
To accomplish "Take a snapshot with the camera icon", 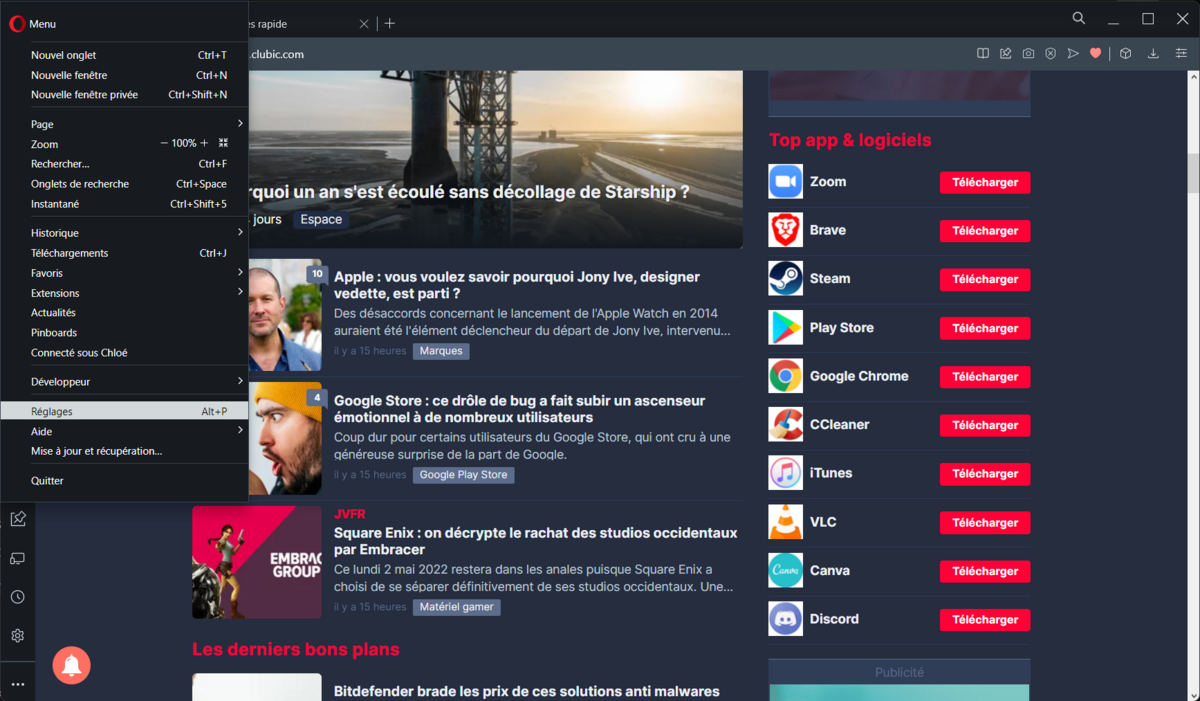I will point(1028,54).
